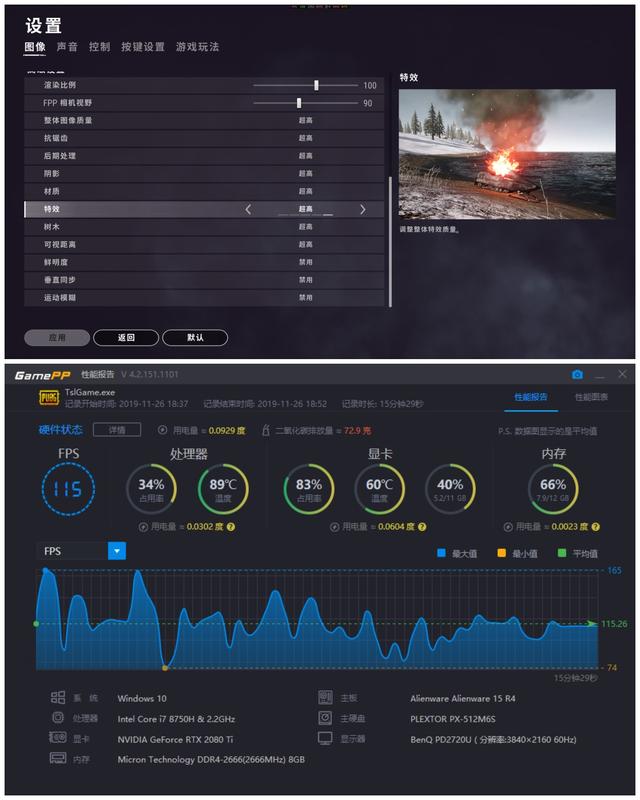Click the PUBG game icon
This screenshot has width=640, height=800.
tap(49, 398)
